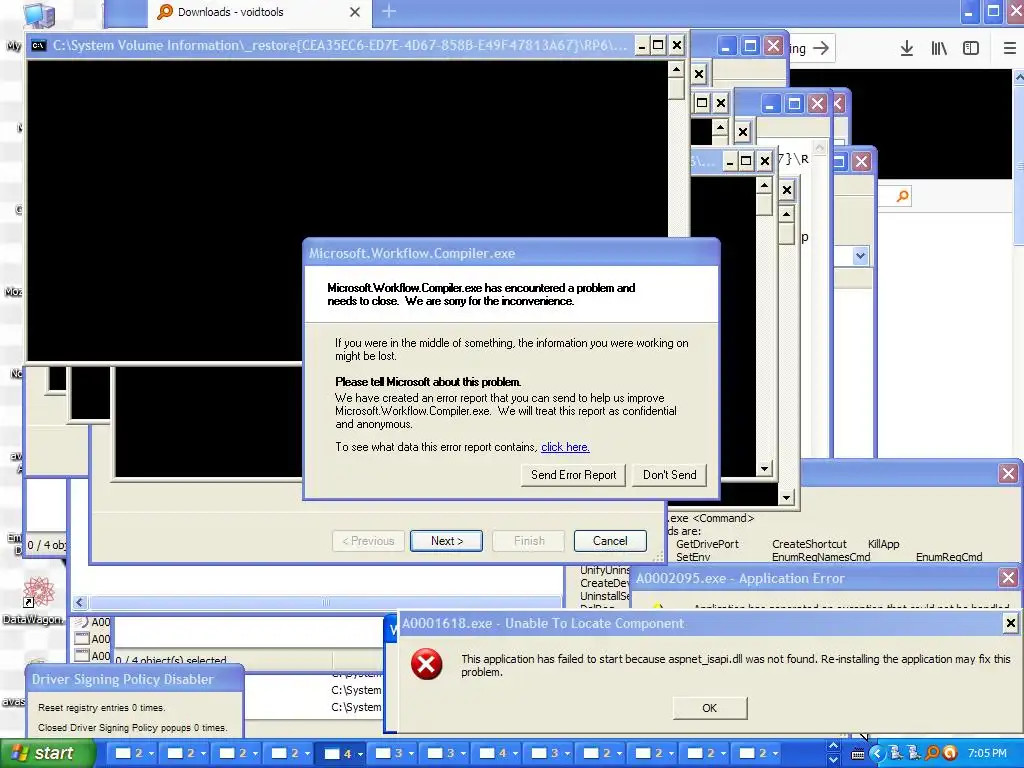Open the Firefox library icon
This screenshot has height=768, width=1024.
(938, 48)
